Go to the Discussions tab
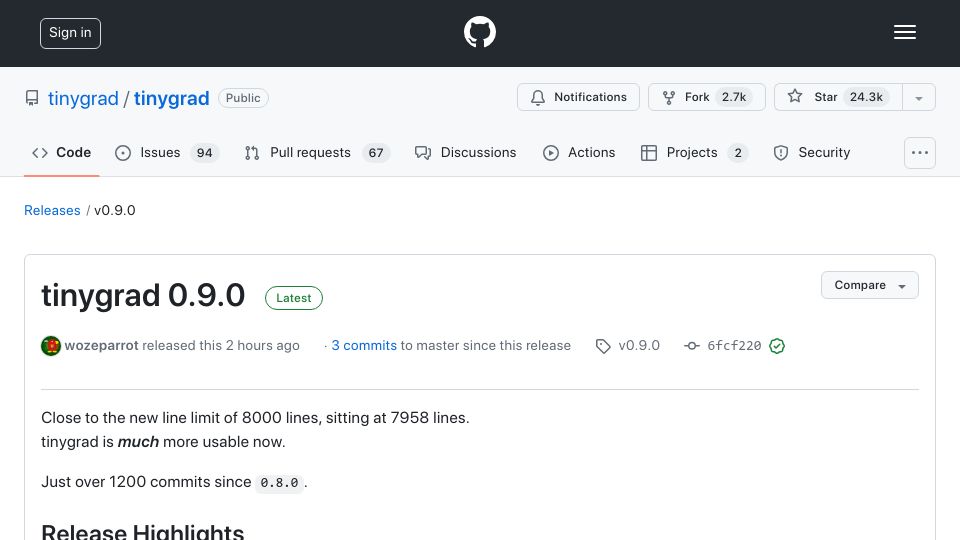Viewport: 960px width, 540px height. (465, 152)
